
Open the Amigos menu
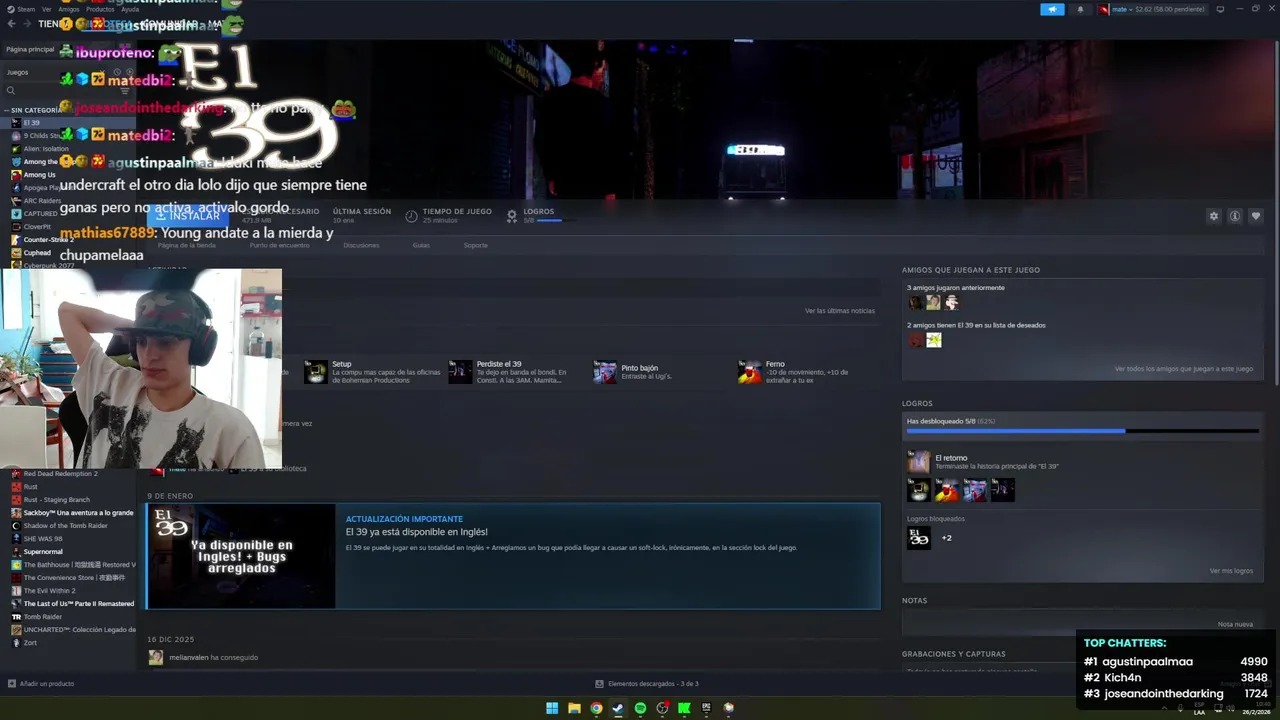[x=69, y=9]
